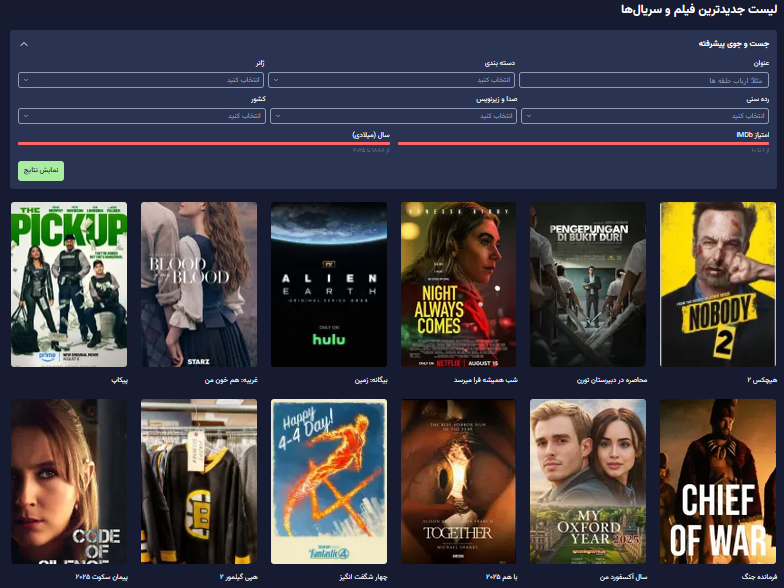Click the title link با هم ۲۰۲۵

(x=502, y=578)
